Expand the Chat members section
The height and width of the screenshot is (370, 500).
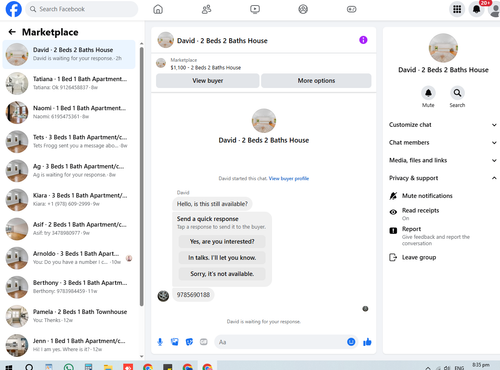(x=442, y=143)
